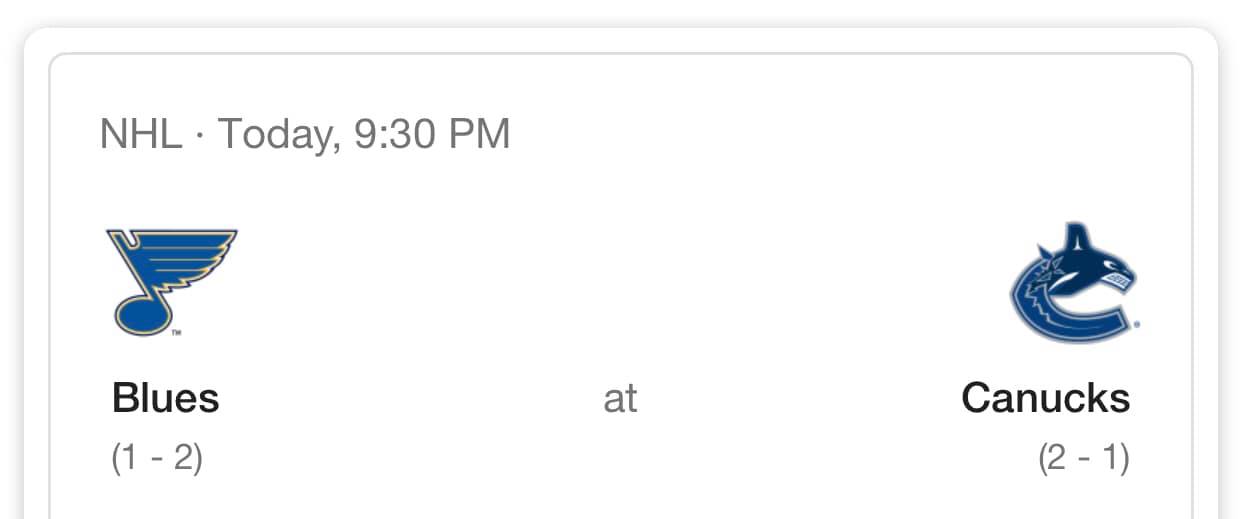Open the Blues team name link
1242x519 pixels.
tap(165, 398)
